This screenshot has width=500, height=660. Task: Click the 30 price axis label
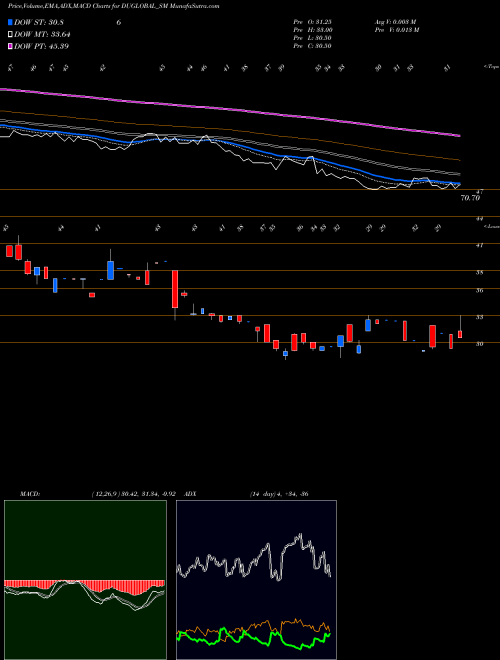[479, 344]
